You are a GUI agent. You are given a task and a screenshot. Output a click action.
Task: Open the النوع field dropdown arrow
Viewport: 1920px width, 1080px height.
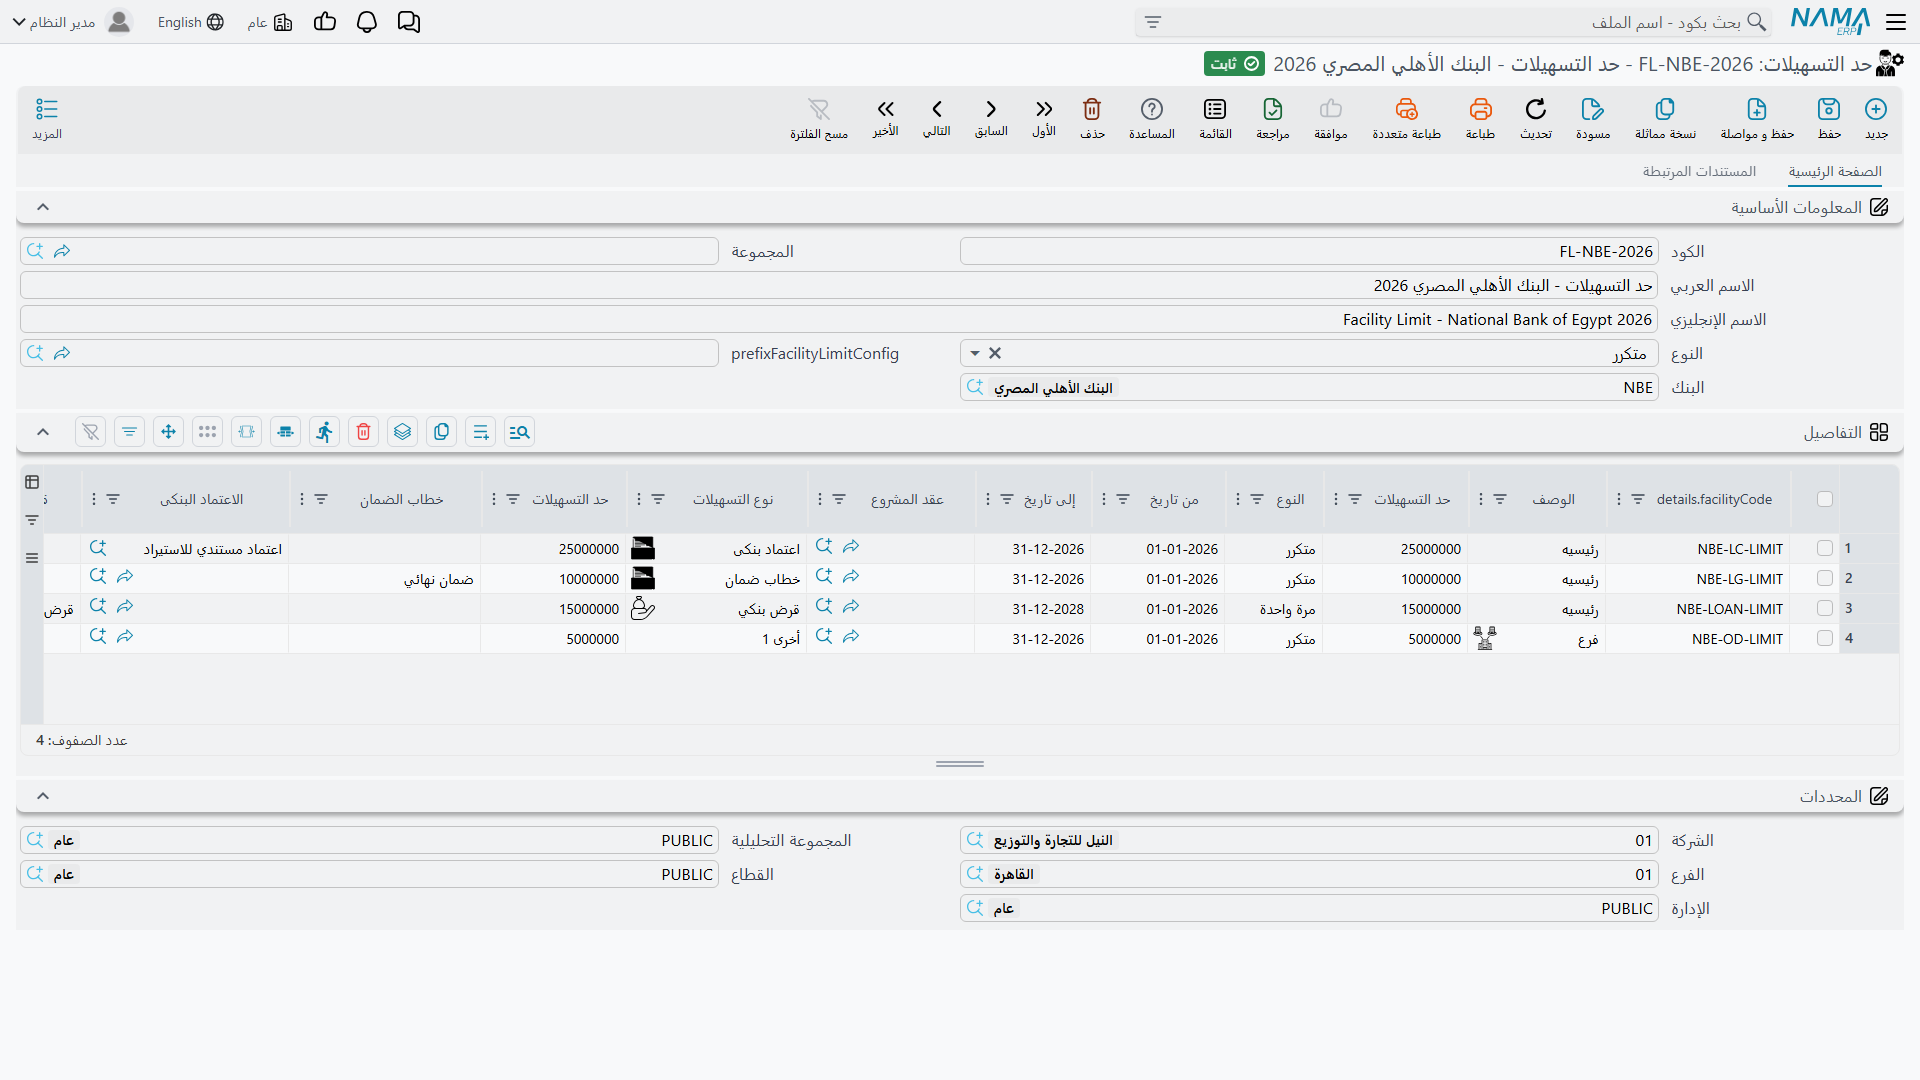975,353
